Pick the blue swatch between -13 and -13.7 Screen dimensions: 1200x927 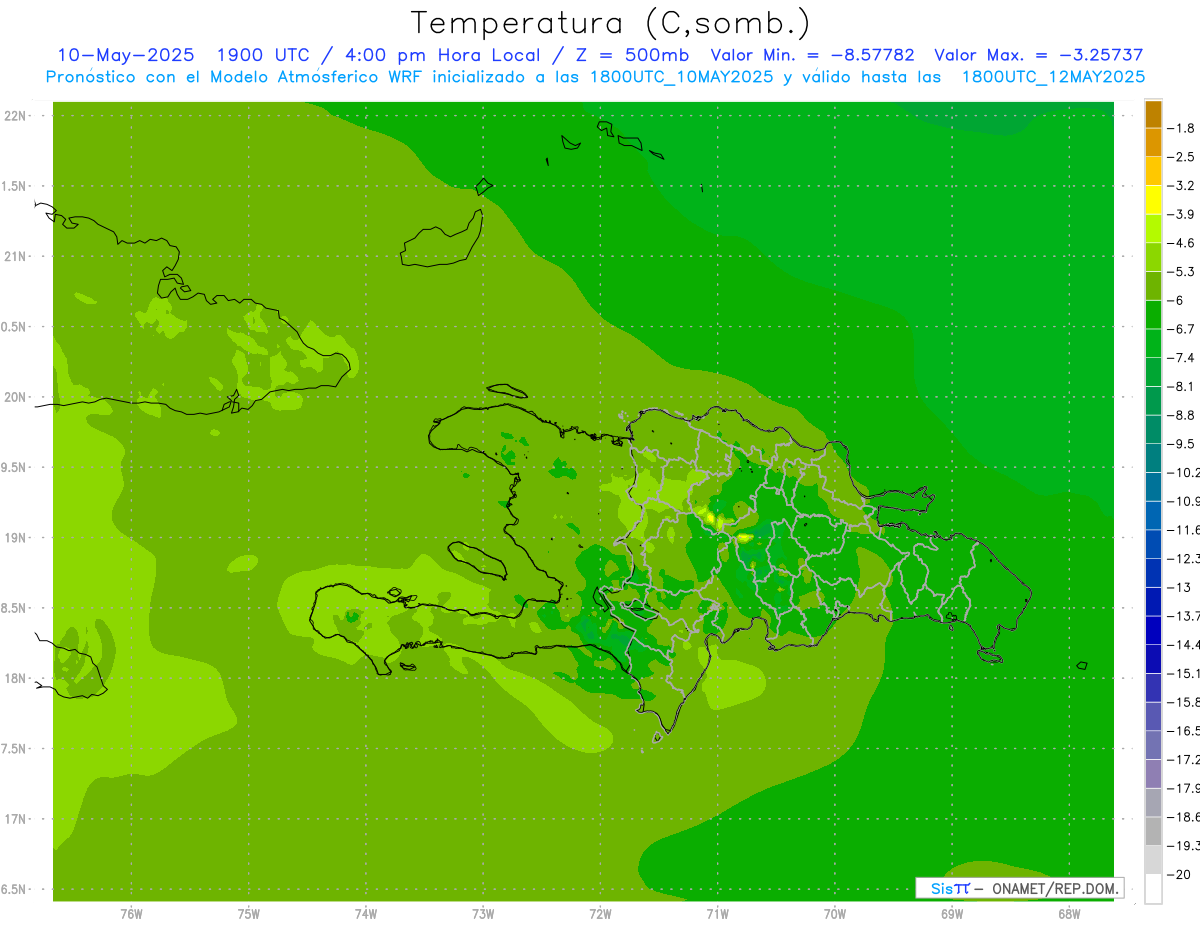pos(1154,601)
